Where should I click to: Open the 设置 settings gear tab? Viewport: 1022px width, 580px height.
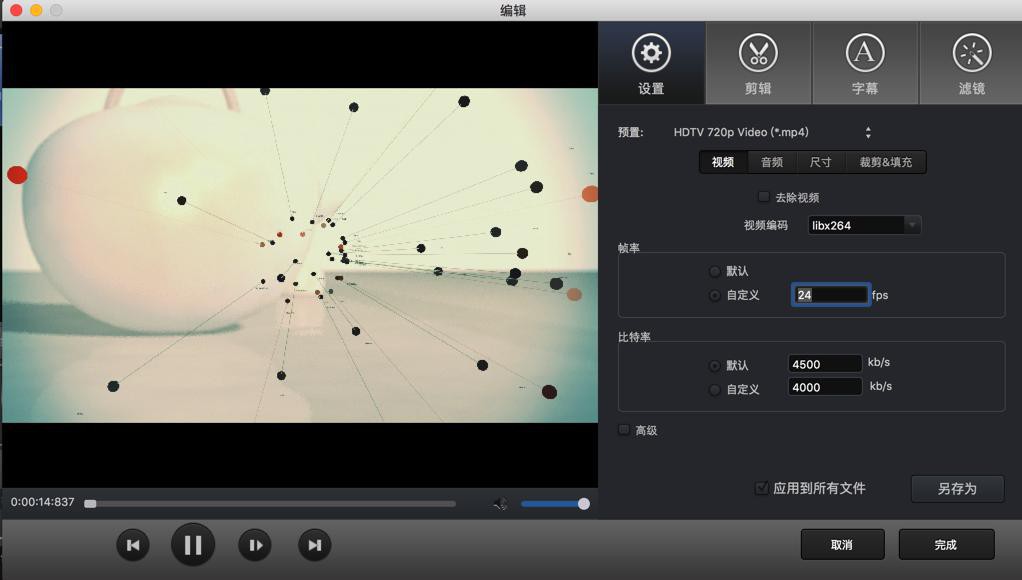(651, 63)
